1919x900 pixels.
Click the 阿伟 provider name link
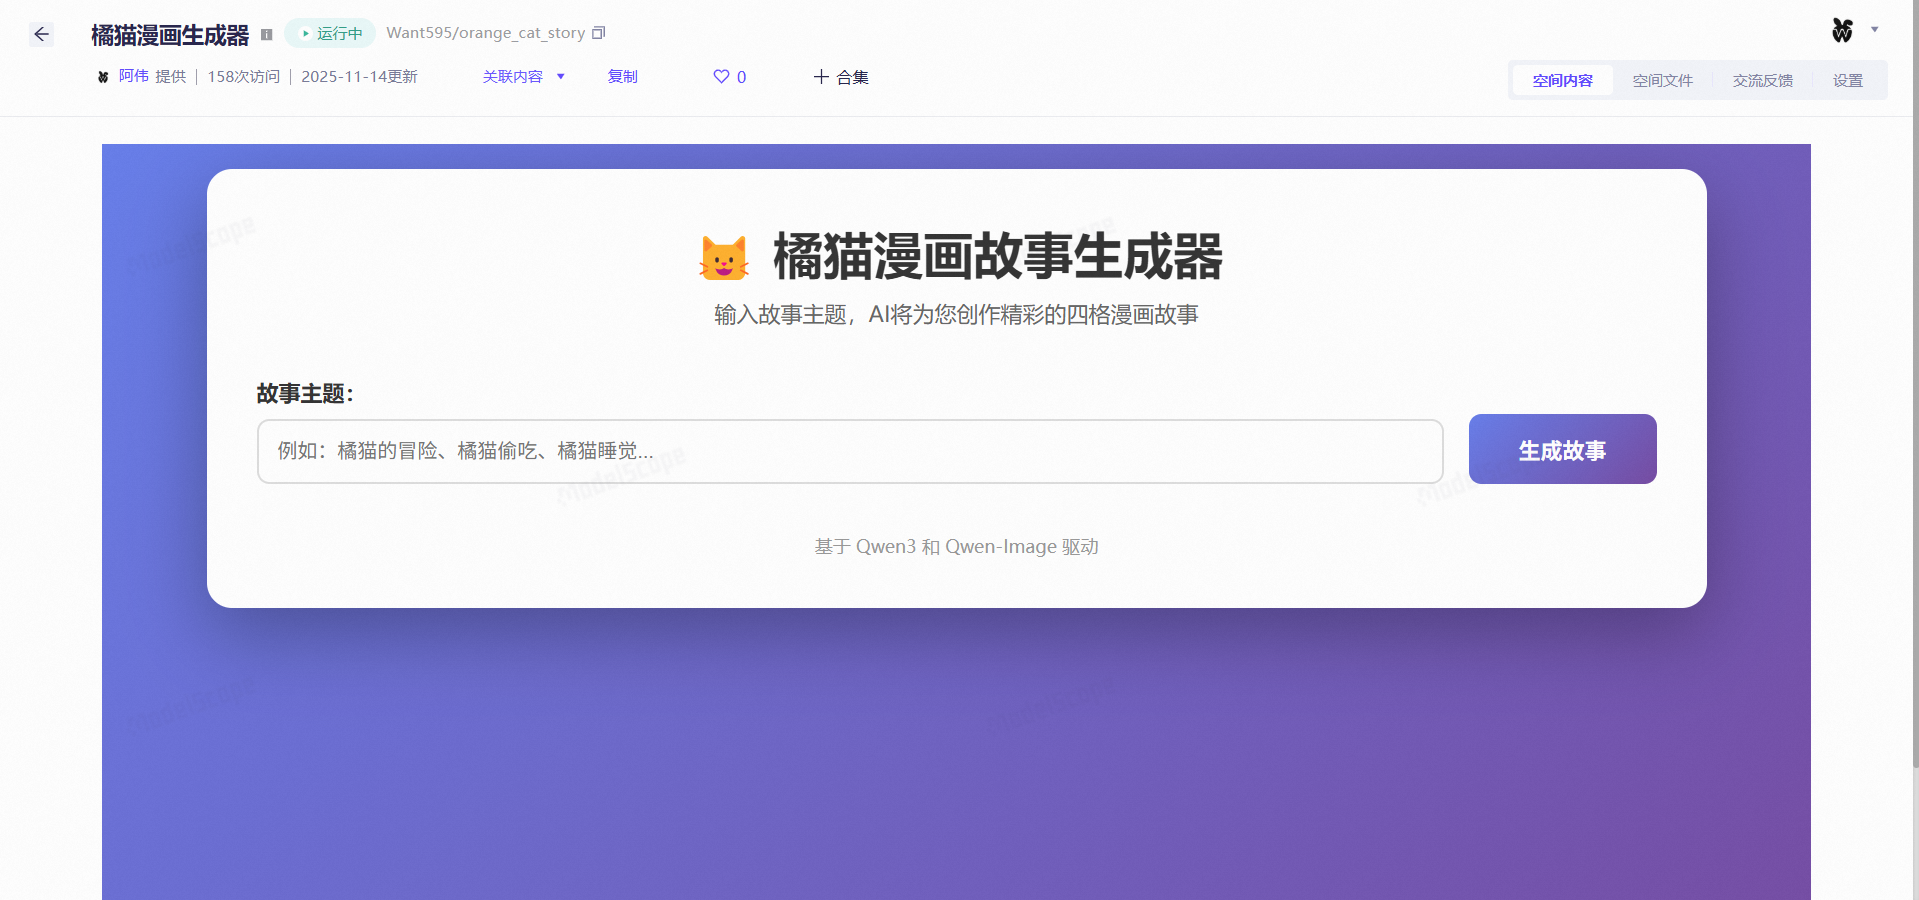pyautogui.click(x=134, y=76)
